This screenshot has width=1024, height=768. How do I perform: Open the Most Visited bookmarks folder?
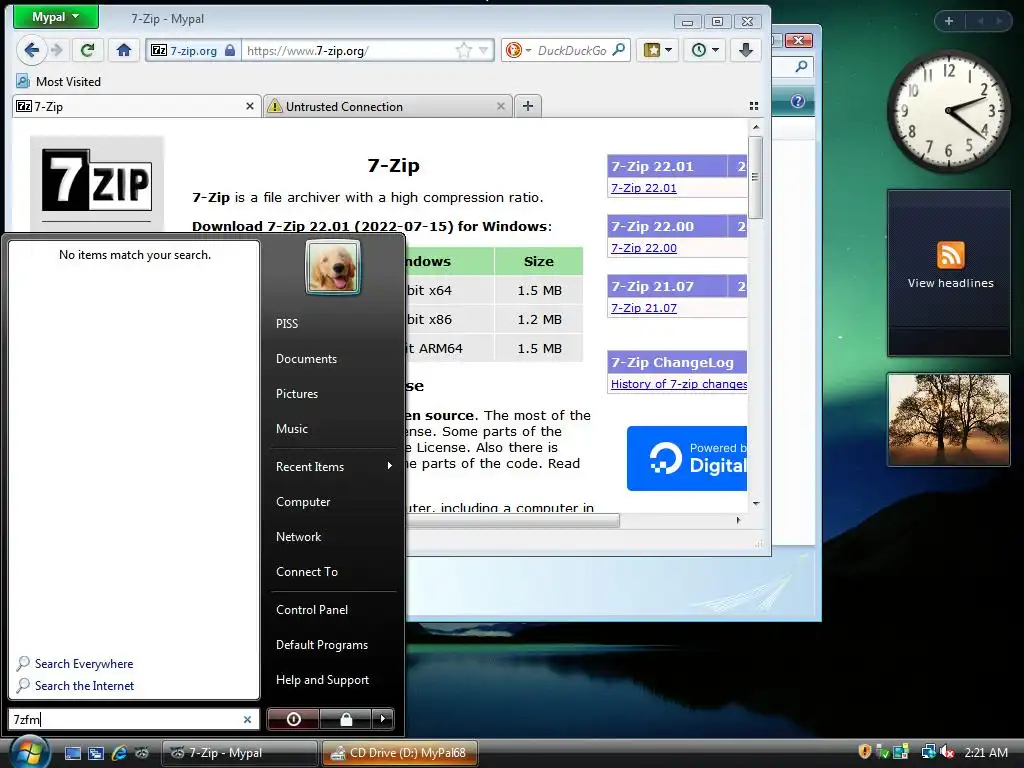pos(59,82)
